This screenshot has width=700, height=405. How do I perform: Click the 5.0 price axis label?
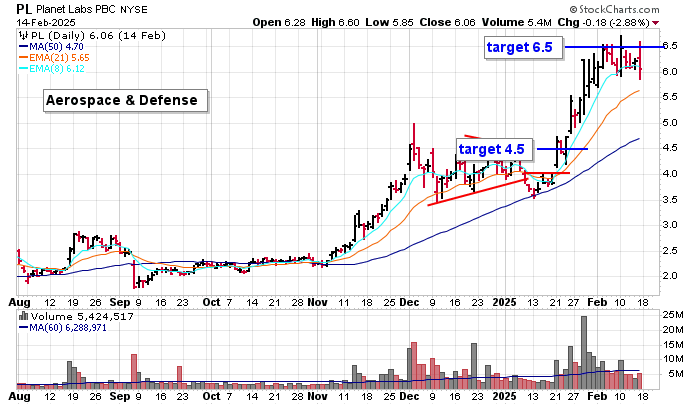(x=670, y=122)
